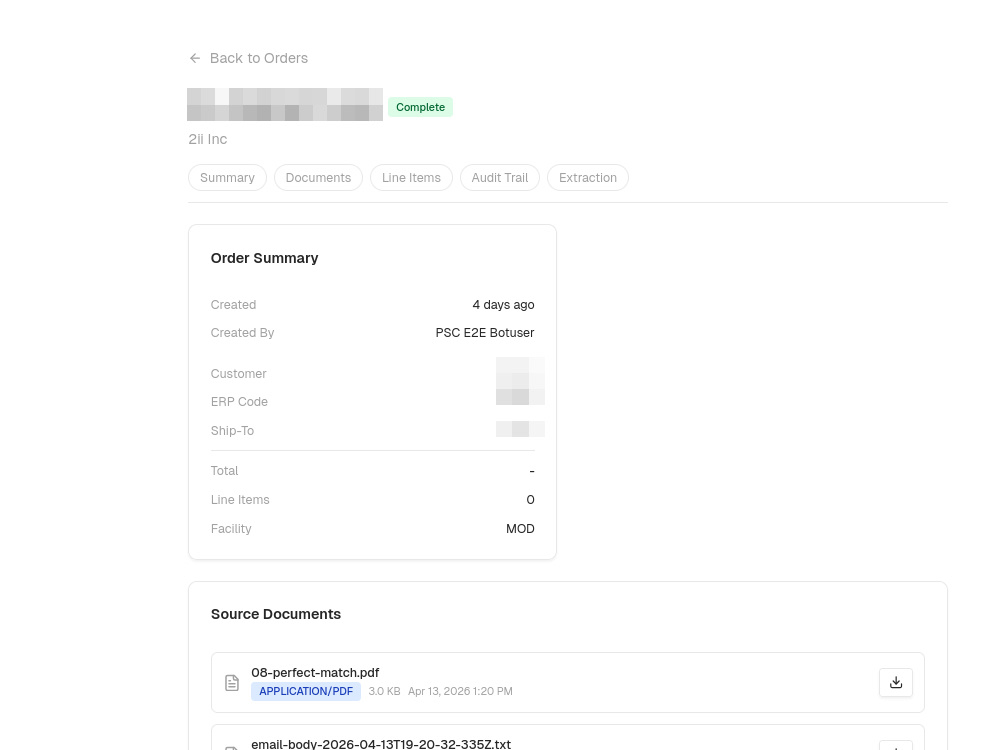Click the 3.0 KB file size text
Image resolution: width=1000 pixels, height=750 pixels.
pyautogui.click(x=385, y=691)
